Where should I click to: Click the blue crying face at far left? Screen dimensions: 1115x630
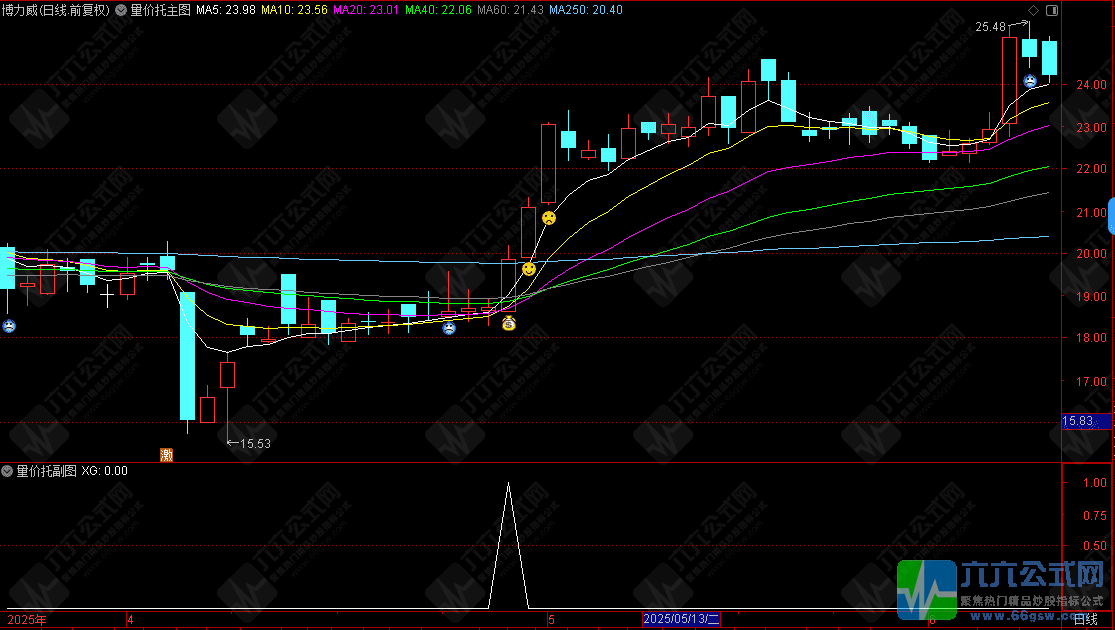[x=9, y=326]
